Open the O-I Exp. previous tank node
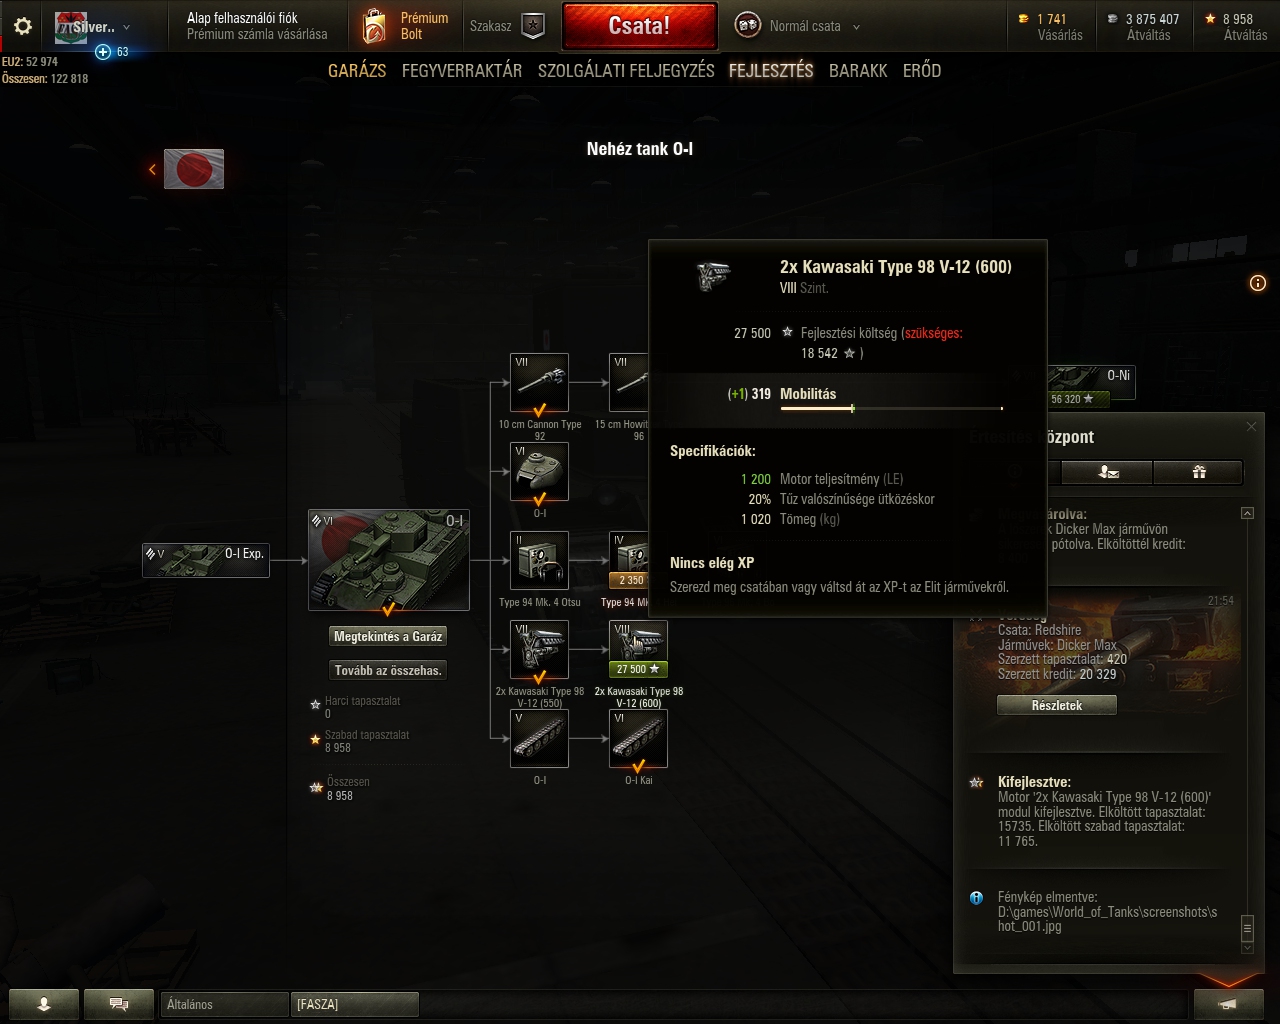Screen dimensions: 1280x1024 206,560
